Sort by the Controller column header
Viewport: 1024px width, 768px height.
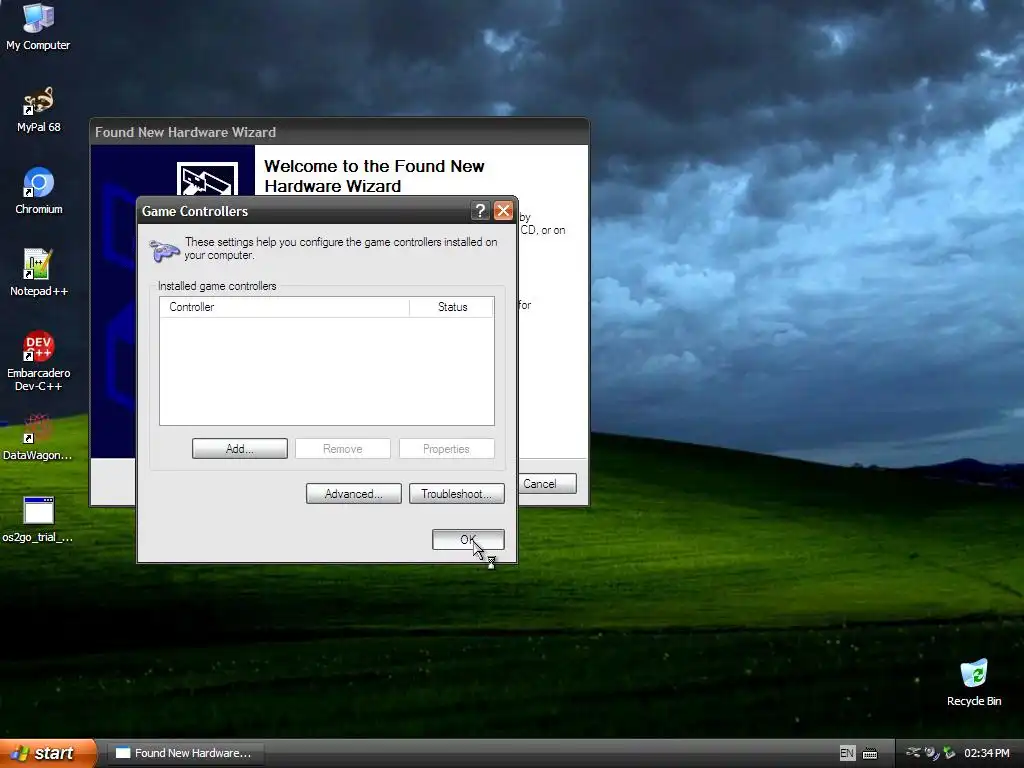pyautogui.click(x=284, y=307)
